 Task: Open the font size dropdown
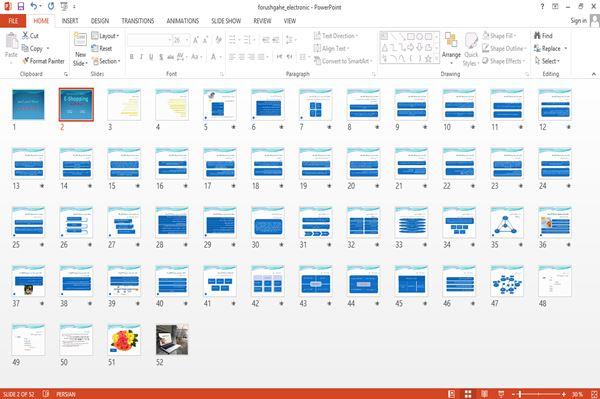tap(187, 40)
